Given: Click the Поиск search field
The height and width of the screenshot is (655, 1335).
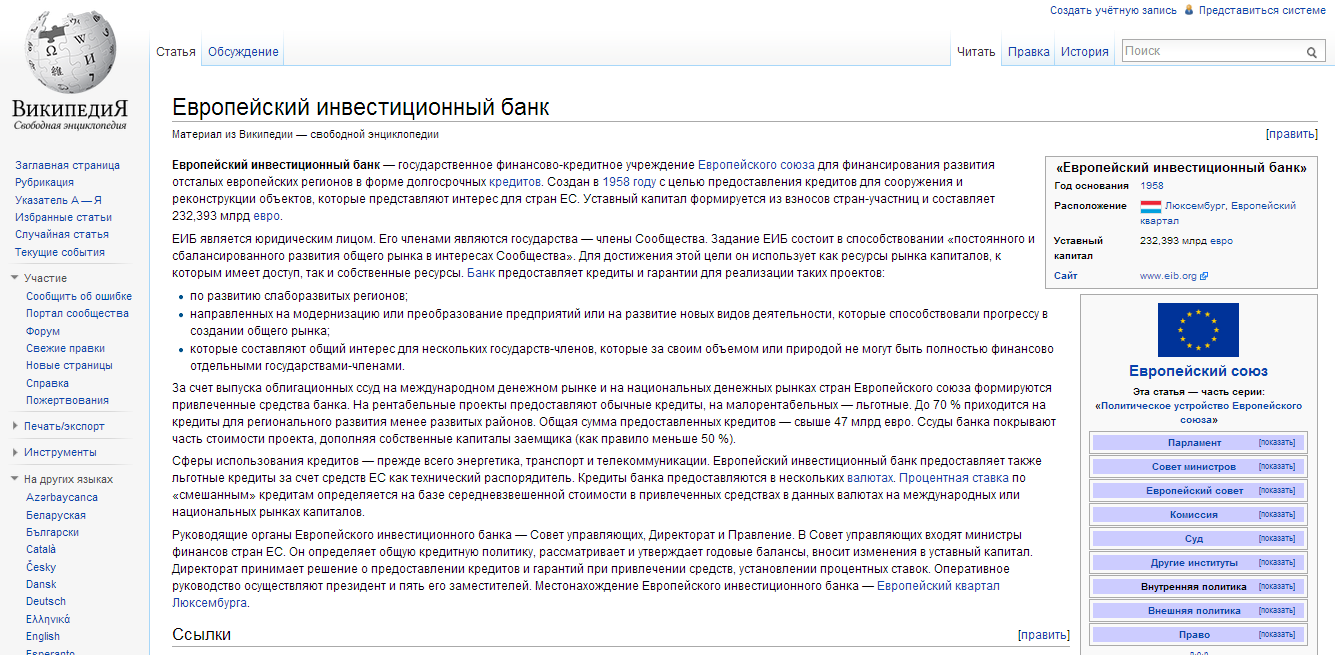Looking at the screenshot, I should coord(1212,51).
